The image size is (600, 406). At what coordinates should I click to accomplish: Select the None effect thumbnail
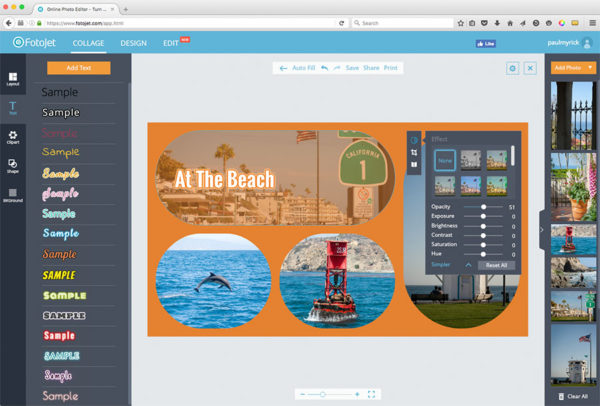coord(445,160)
